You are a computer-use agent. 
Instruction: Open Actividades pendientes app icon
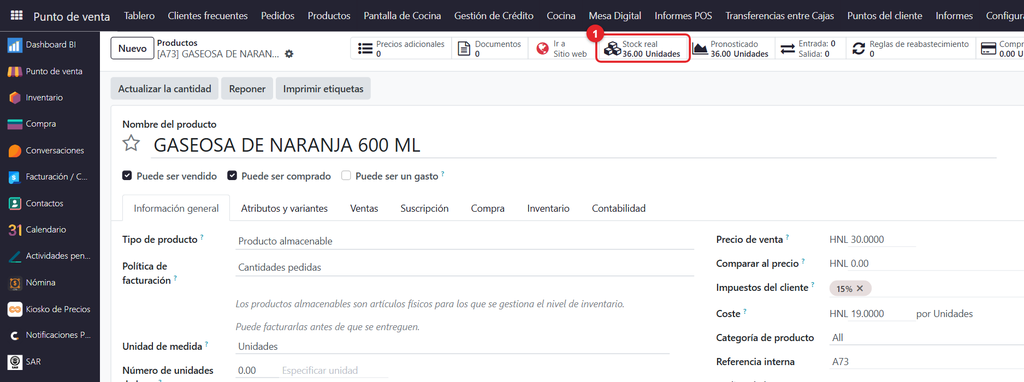pos(15,257)
